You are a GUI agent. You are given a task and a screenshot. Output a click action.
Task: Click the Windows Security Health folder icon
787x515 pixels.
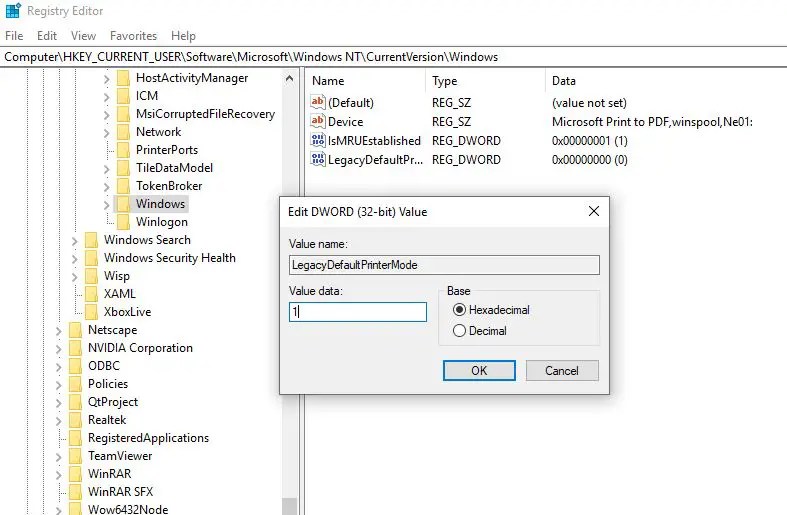(91, 258)
